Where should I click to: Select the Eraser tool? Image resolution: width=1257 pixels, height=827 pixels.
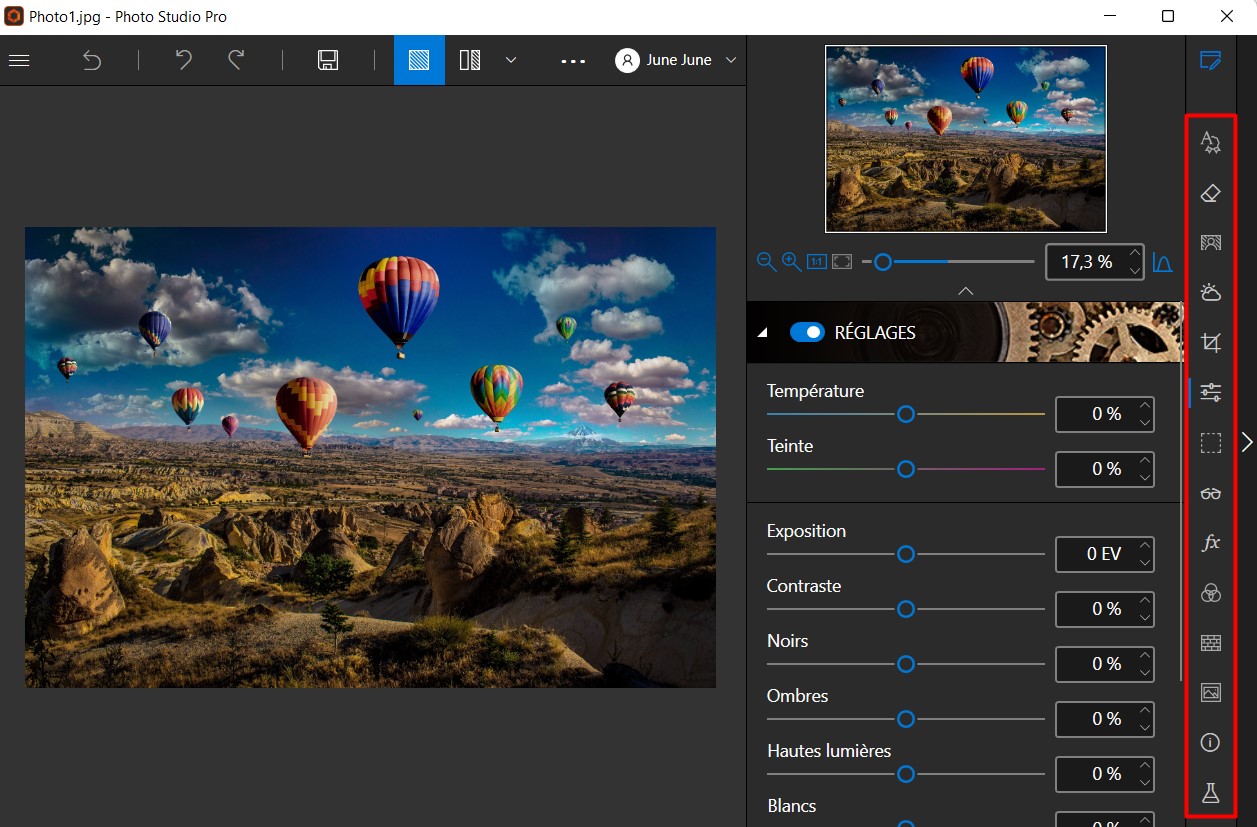coord(1211,193)
